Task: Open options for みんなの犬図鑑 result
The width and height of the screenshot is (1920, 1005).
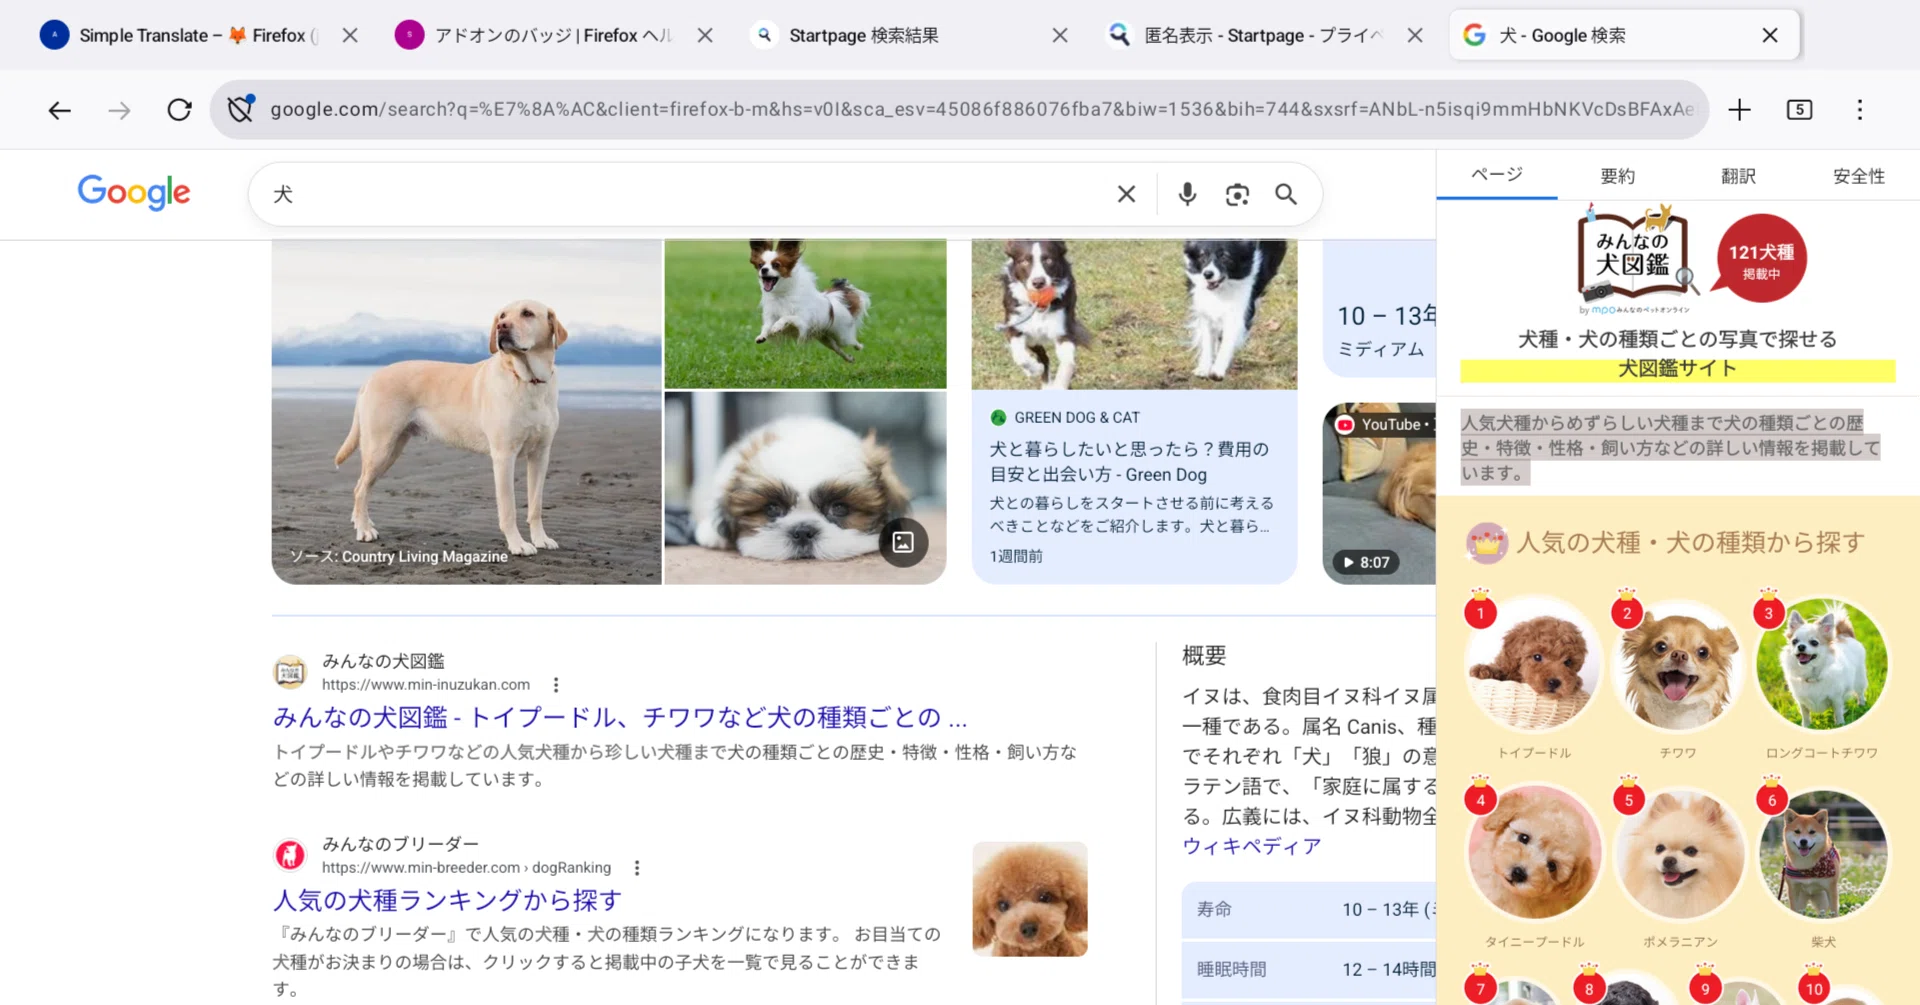Action: click(x=556, y=685)
